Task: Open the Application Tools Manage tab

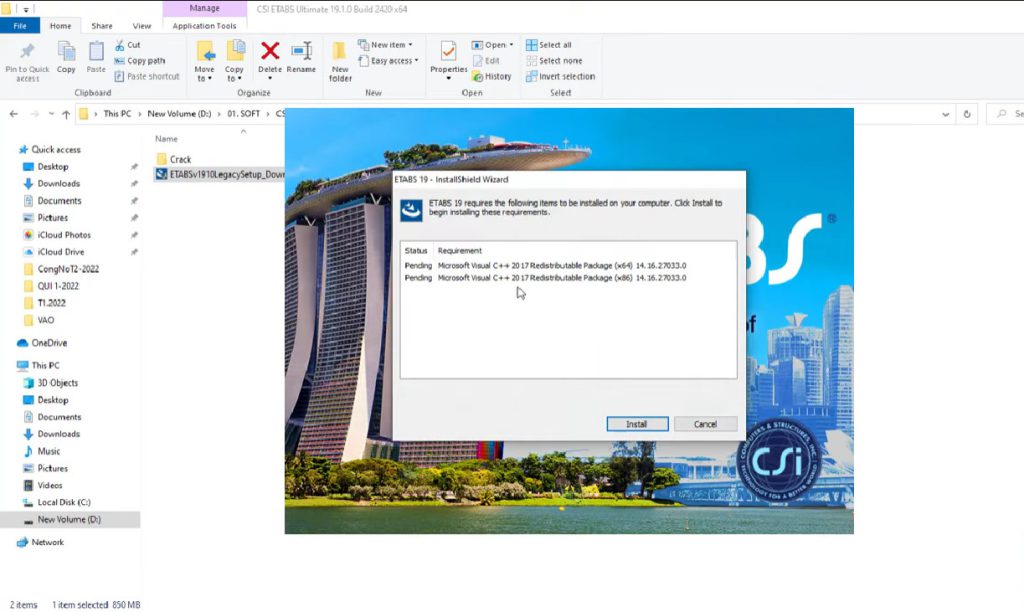Action: pyautogui.click(x=204, y=26)
